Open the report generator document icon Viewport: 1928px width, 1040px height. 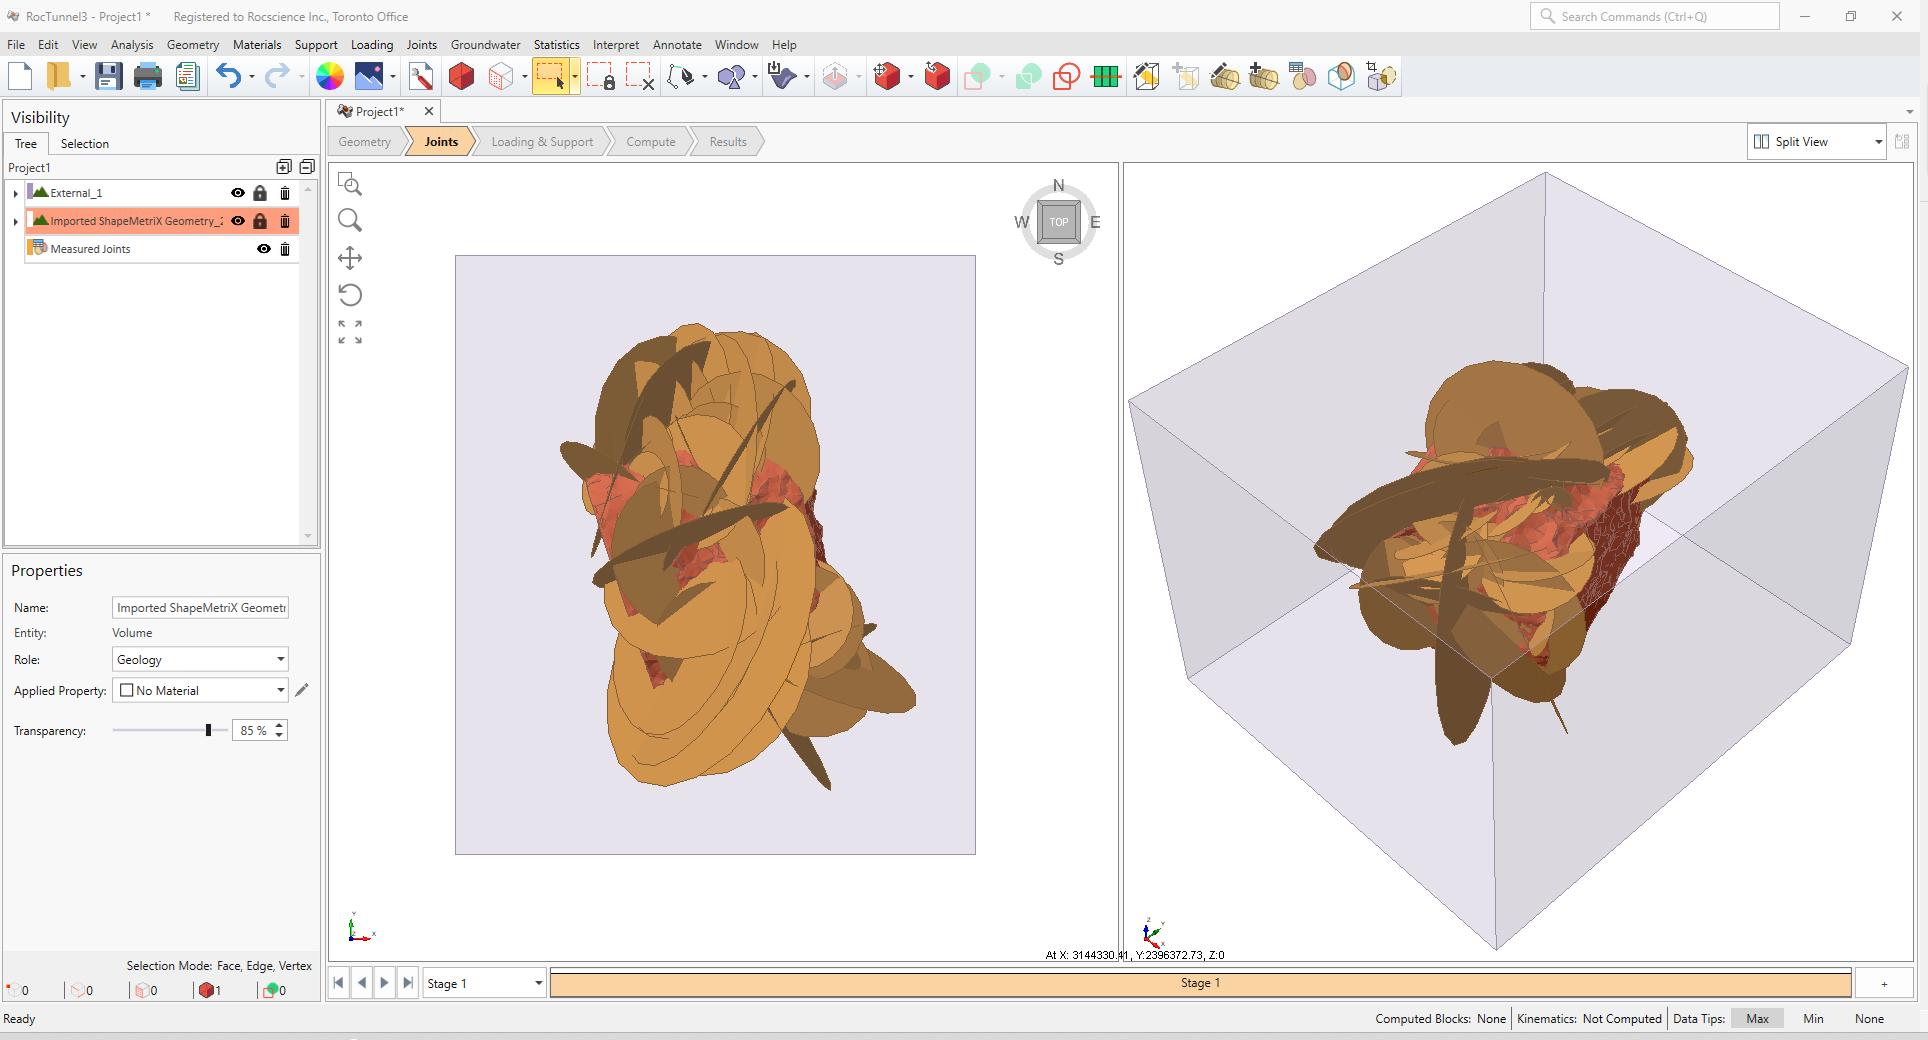[187, 76]
